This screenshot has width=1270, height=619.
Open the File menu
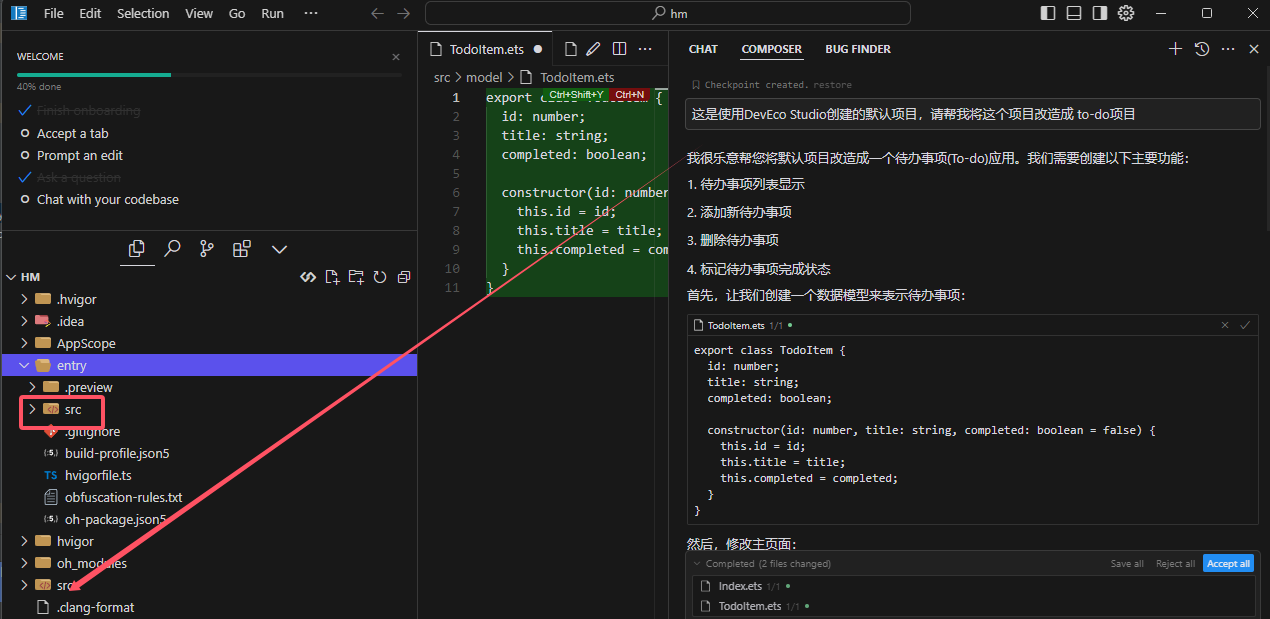[54, 13]
